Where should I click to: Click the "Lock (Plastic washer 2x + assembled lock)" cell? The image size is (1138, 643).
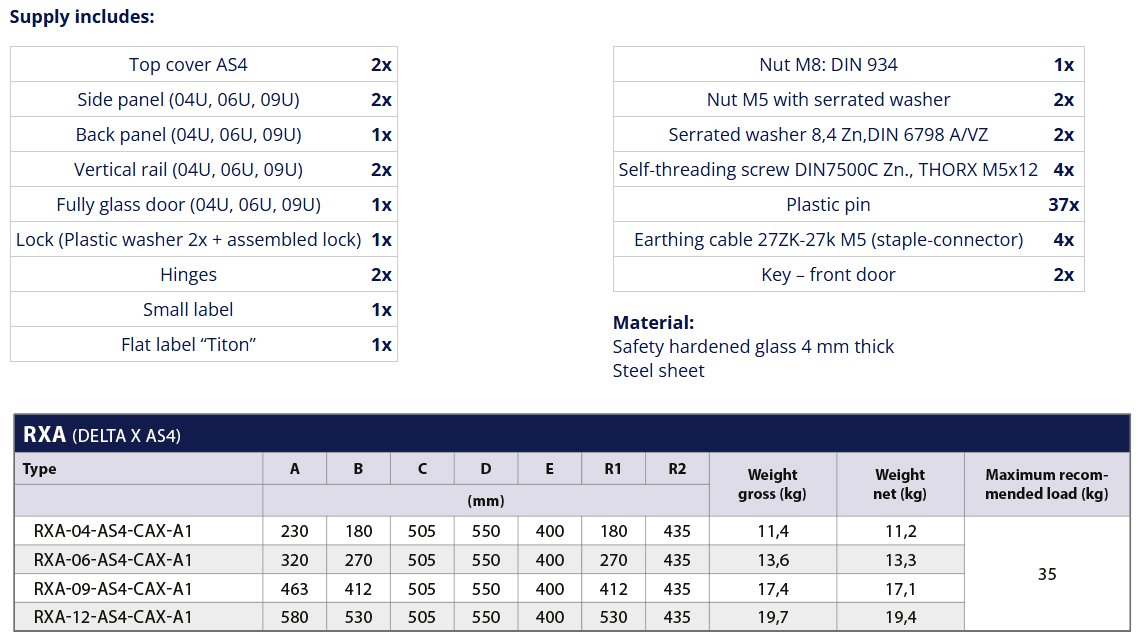coord(188,240)
